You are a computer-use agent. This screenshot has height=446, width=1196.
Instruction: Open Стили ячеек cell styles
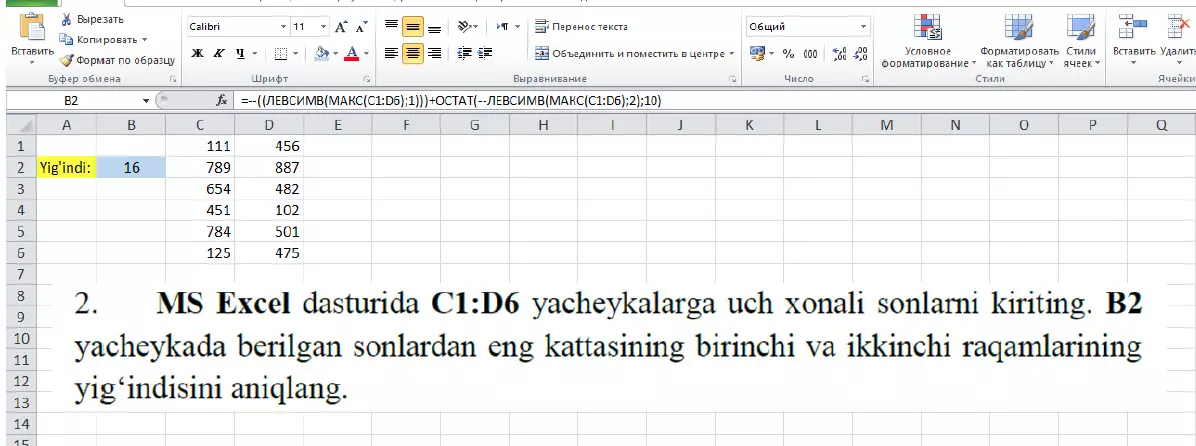point(1081,42)
